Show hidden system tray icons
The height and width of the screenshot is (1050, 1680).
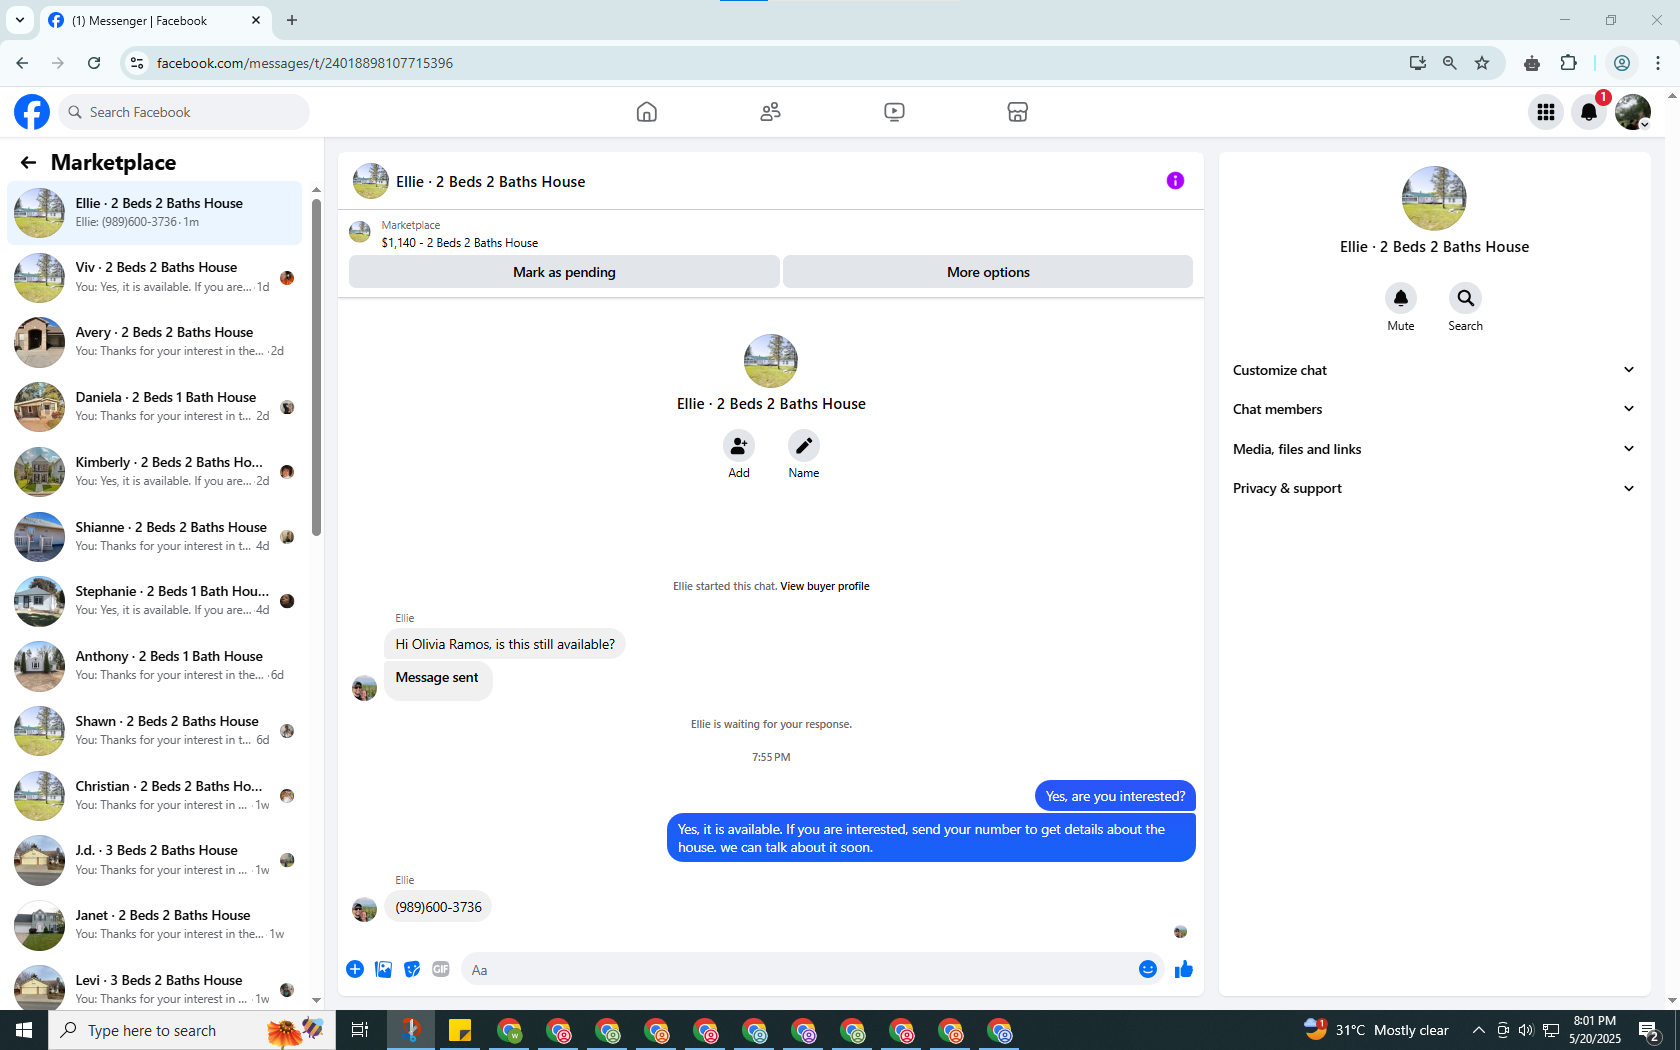1478,1030
